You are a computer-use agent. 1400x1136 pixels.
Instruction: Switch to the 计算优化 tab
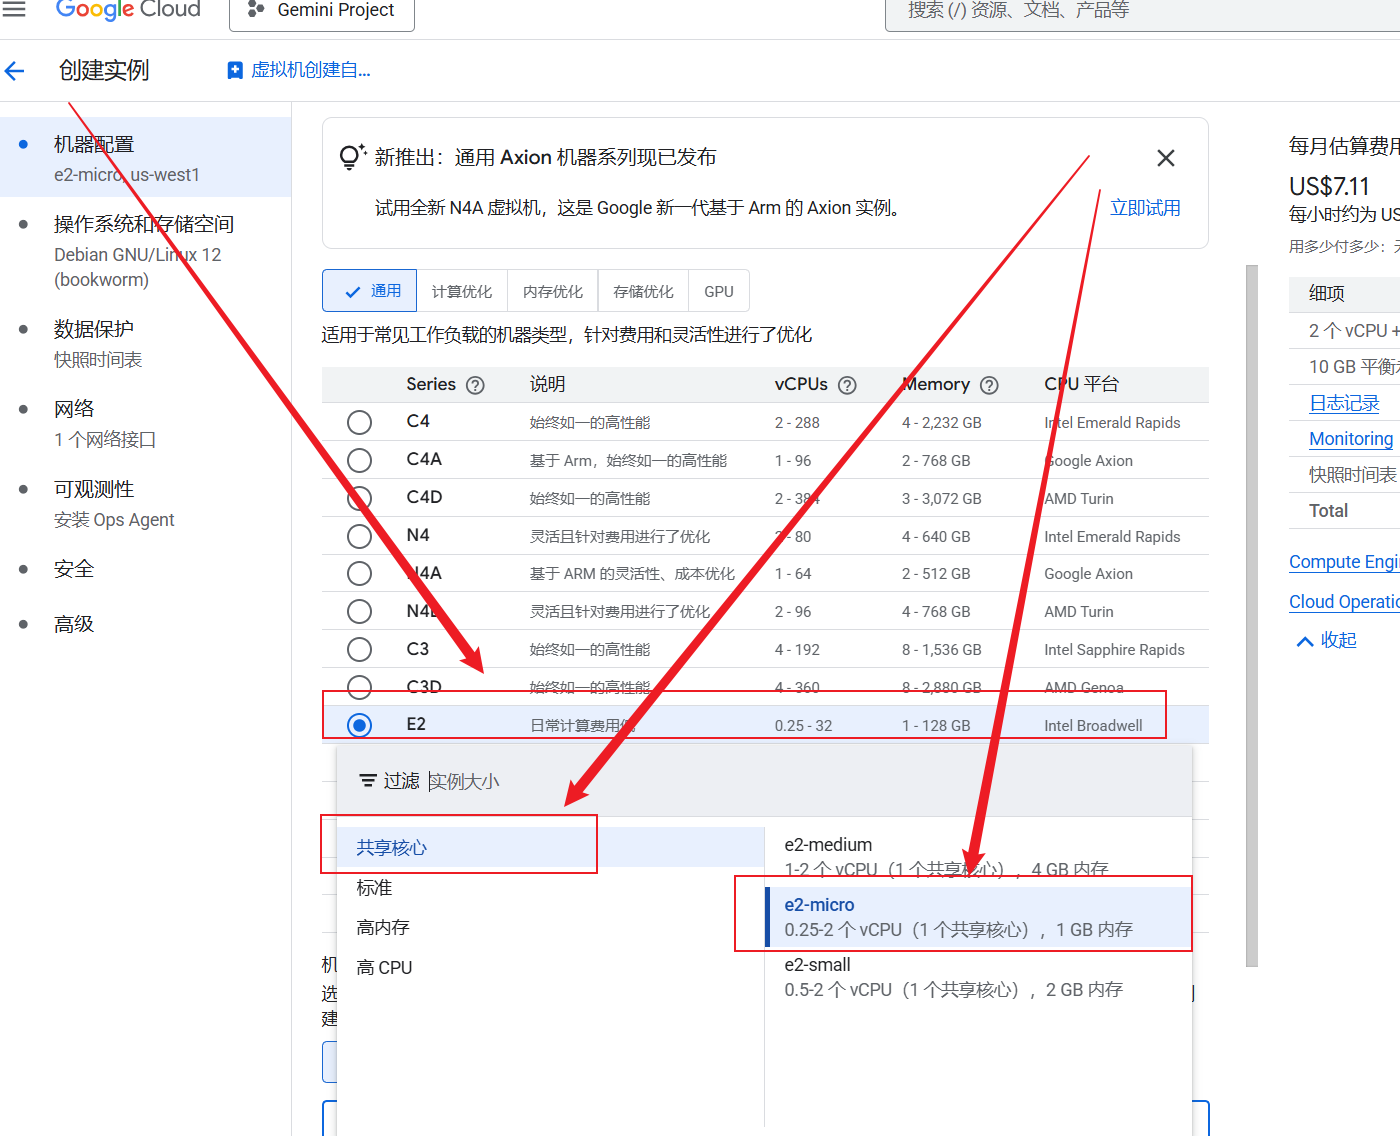tap(462, 291)
